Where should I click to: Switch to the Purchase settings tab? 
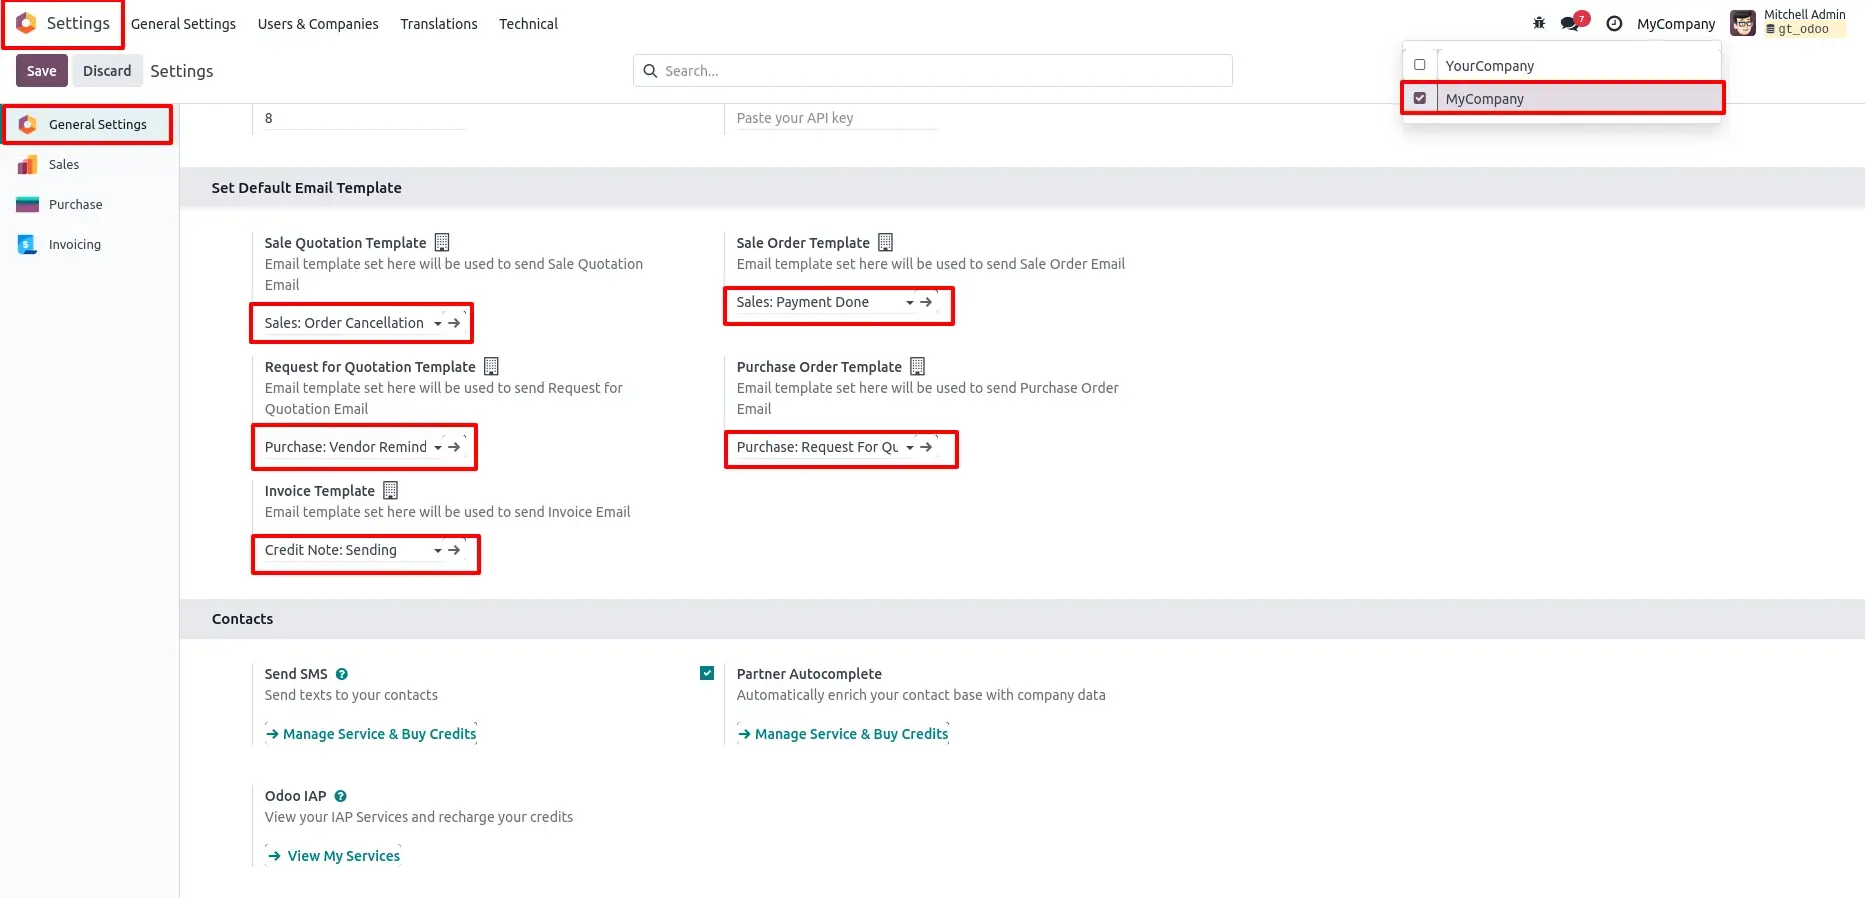tap(88, 204)
